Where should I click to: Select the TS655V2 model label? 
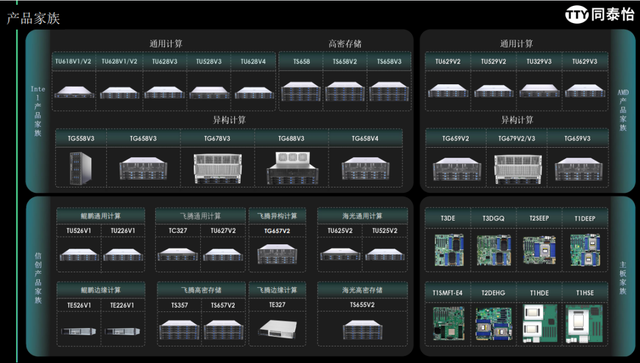(x=362, y=305)
